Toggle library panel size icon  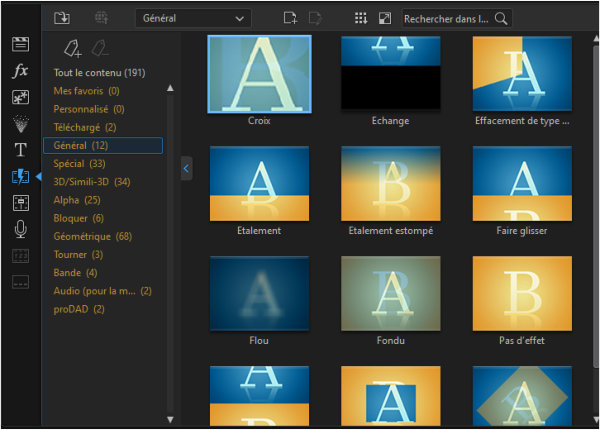click(385, 17)
